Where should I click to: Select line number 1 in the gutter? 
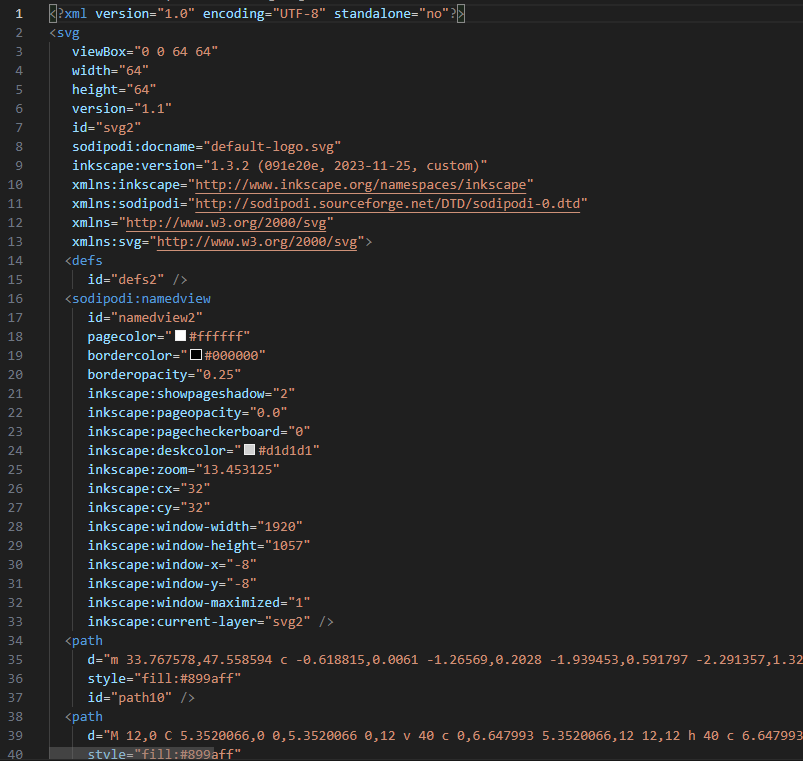18,13
